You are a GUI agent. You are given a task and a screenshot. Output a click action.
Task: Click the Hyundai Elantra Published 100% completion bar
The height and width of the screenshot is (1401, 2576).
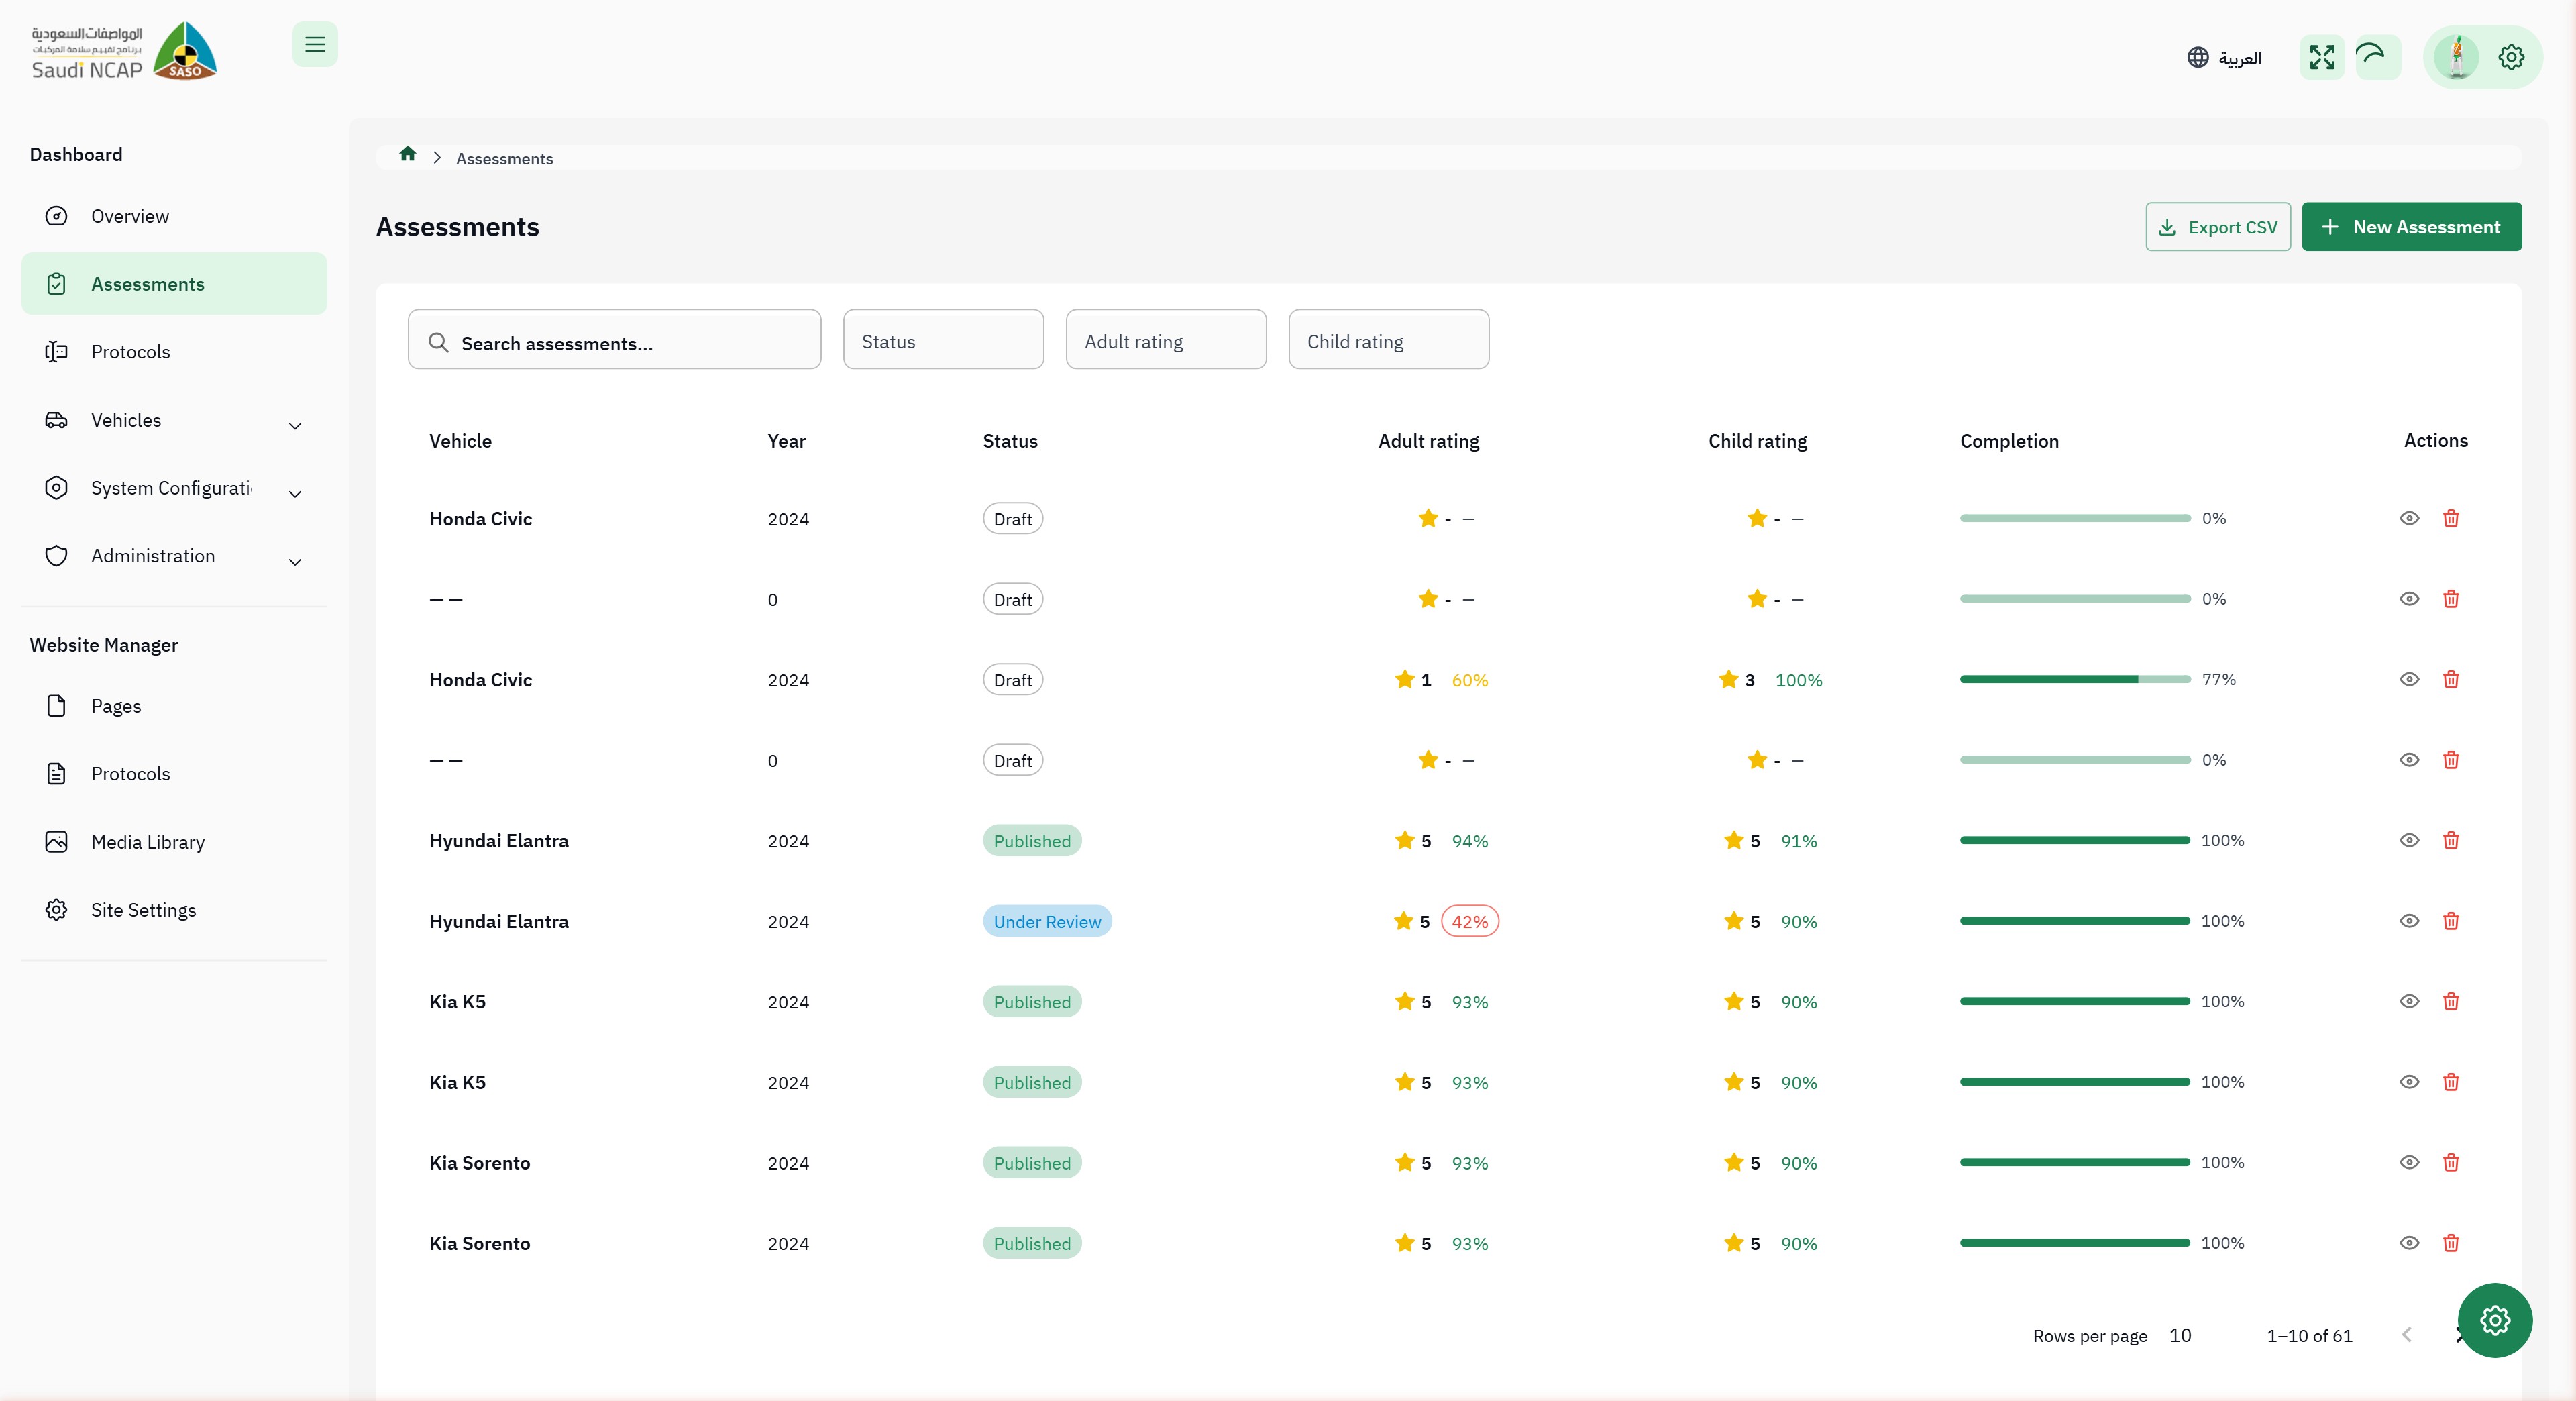click(2075, 840)
